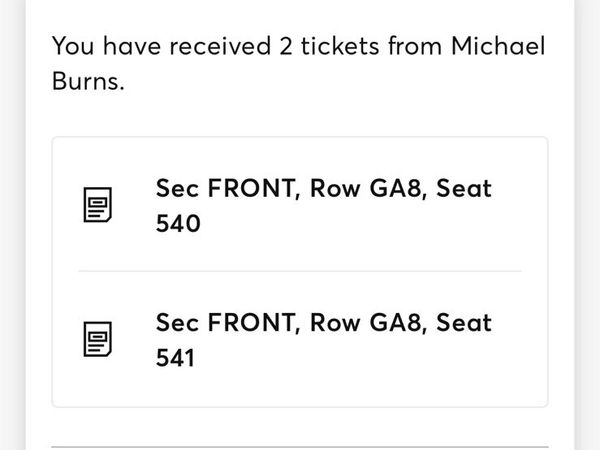The image size is (600, 450).
Task: Select the seat number 541
Action: click(175, 358)
